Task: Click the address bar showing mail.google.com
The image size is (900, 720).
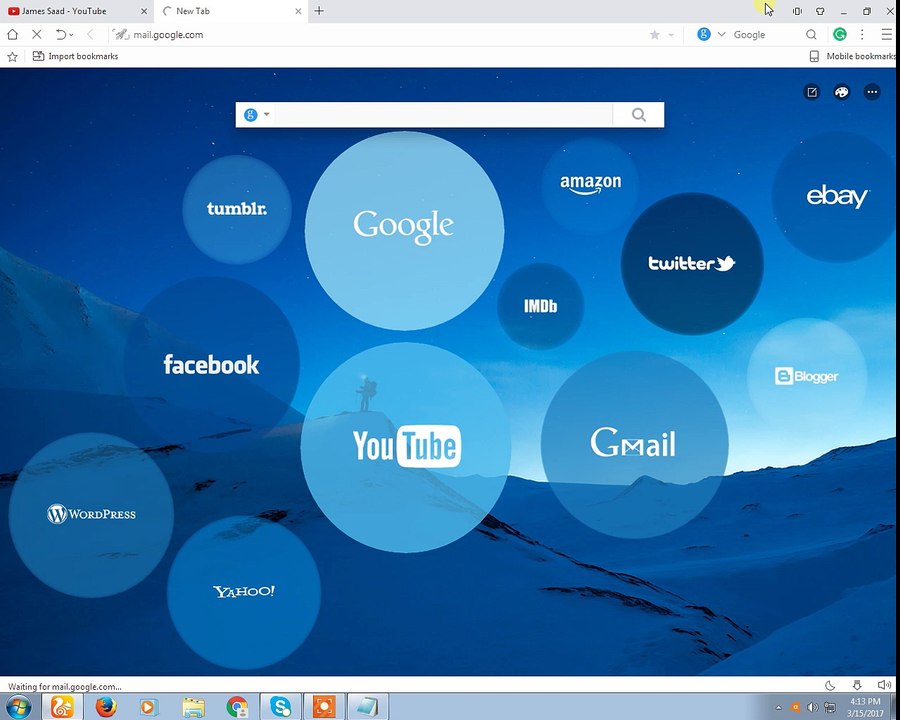Action: pos(379,34)
